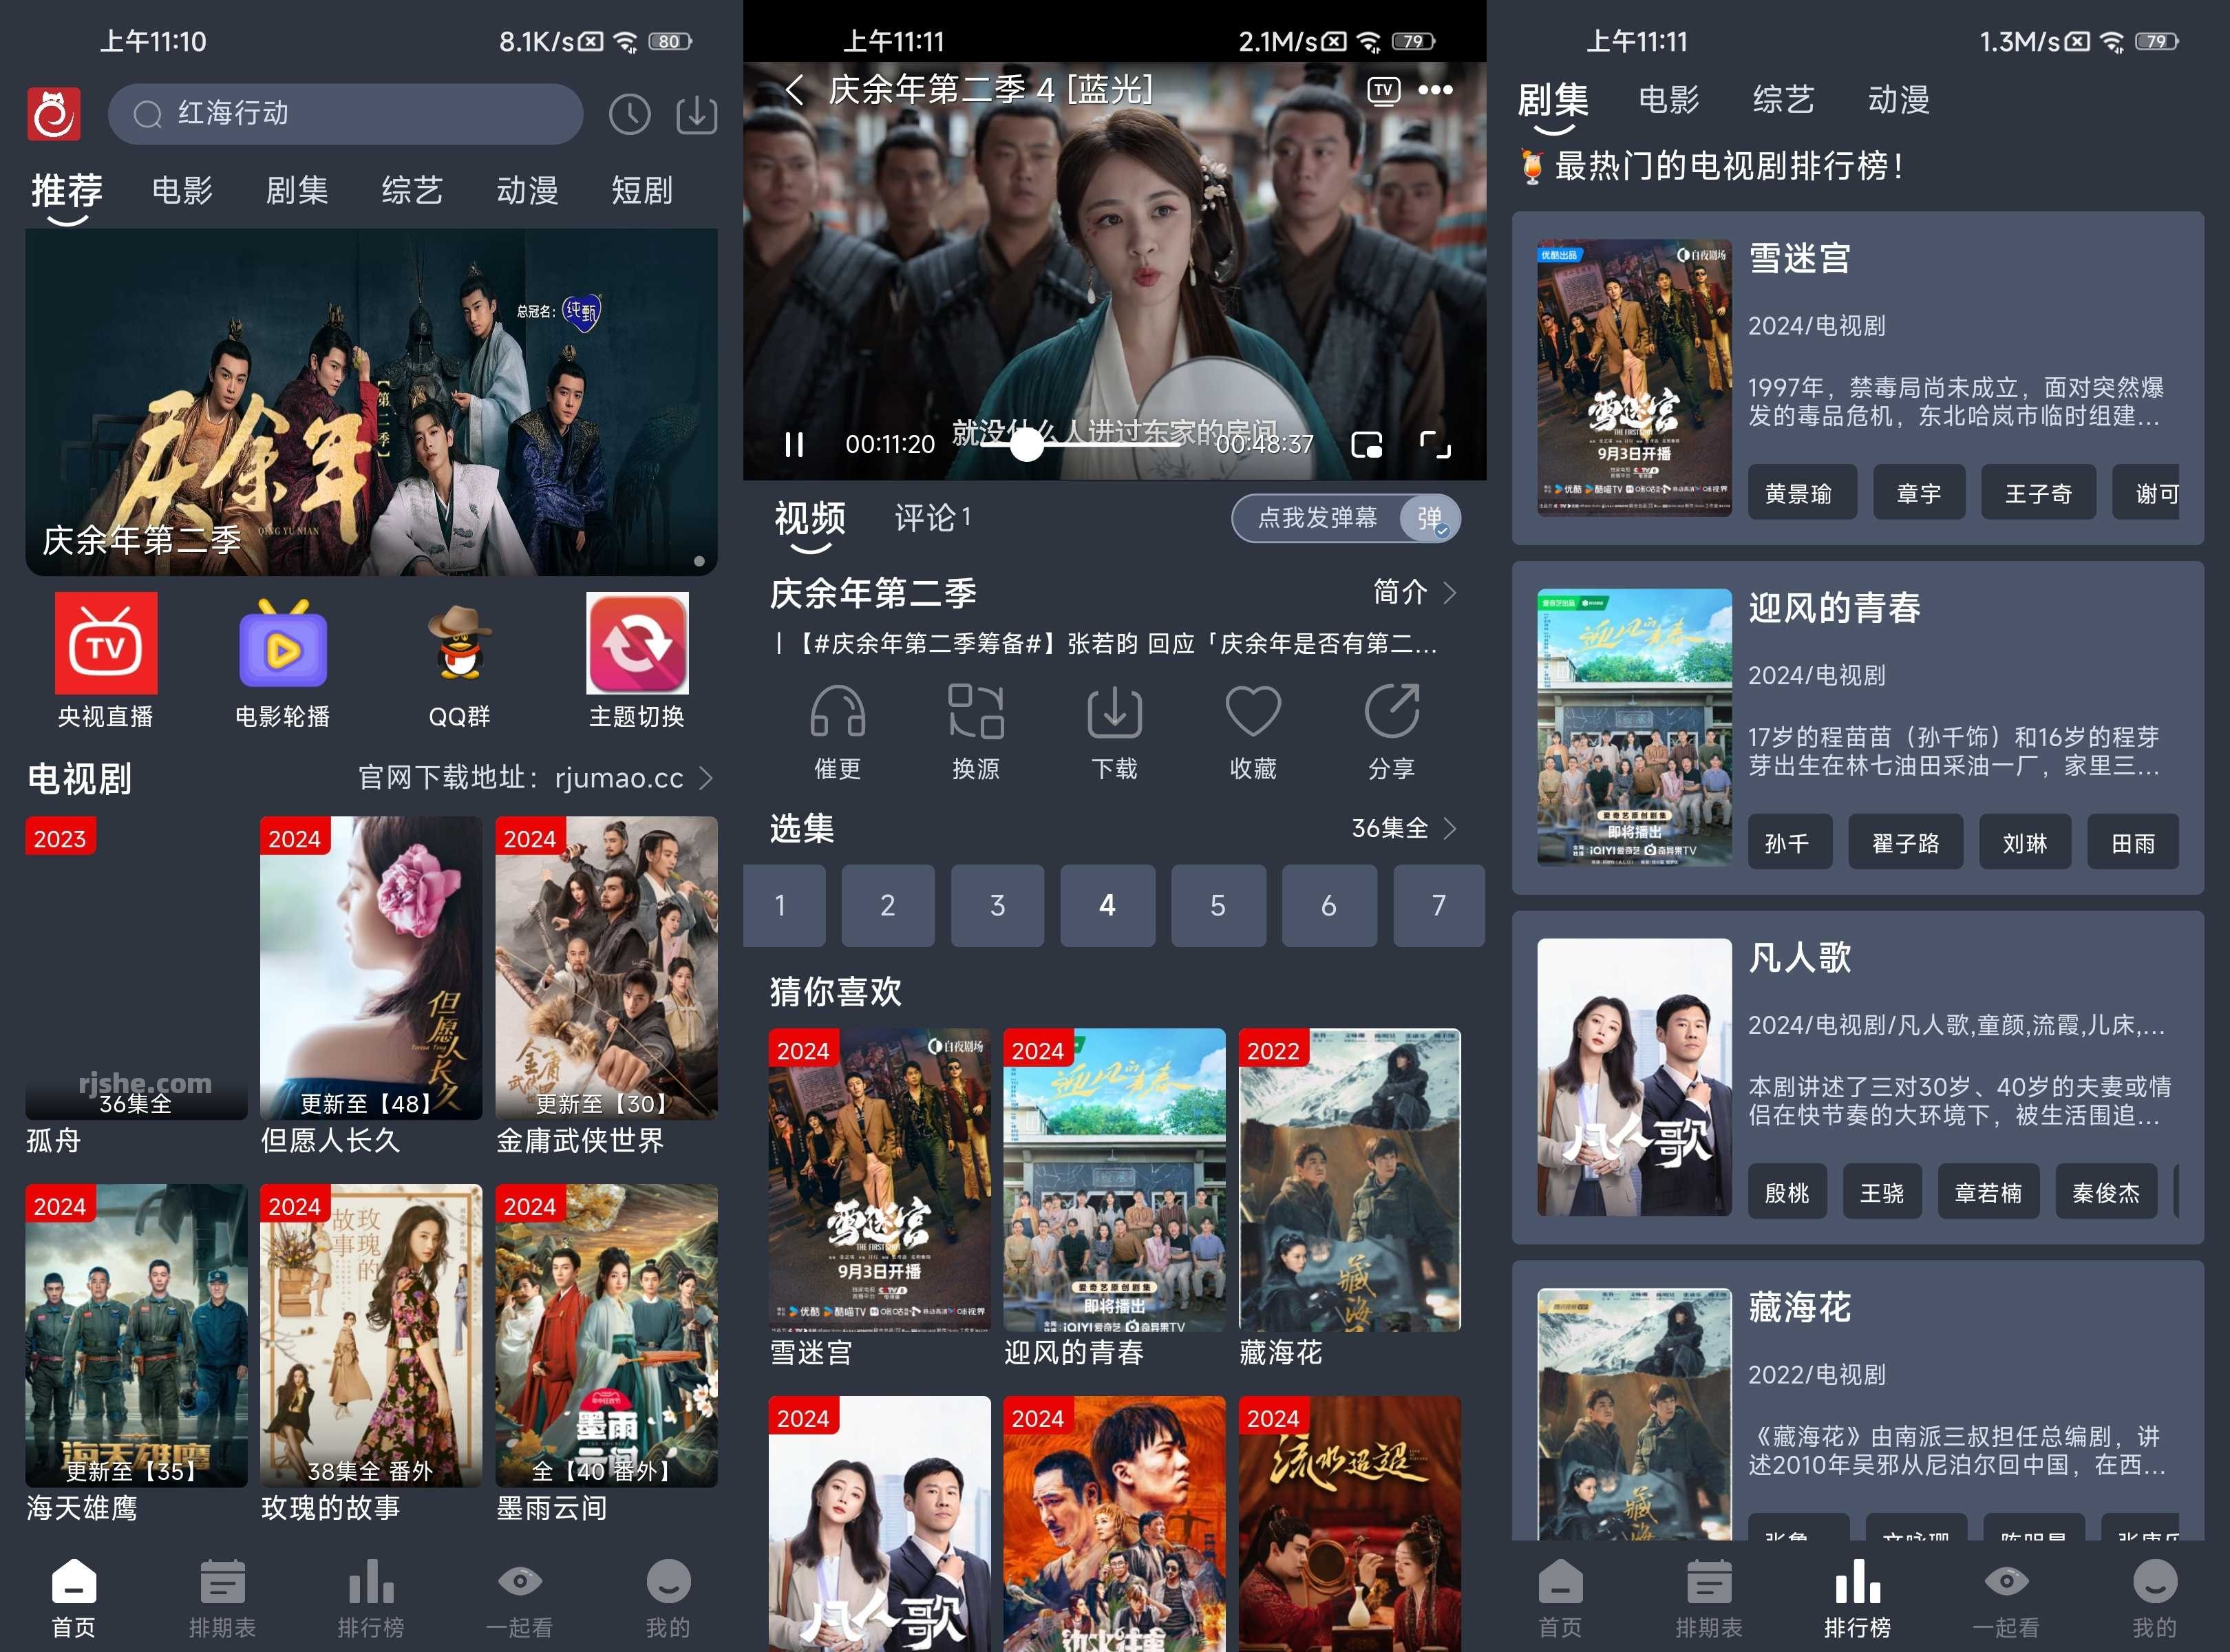The image size is (2230, 1652).
Task: Click episode 4 selector button in 选集
Action: tap(1107, 904)
